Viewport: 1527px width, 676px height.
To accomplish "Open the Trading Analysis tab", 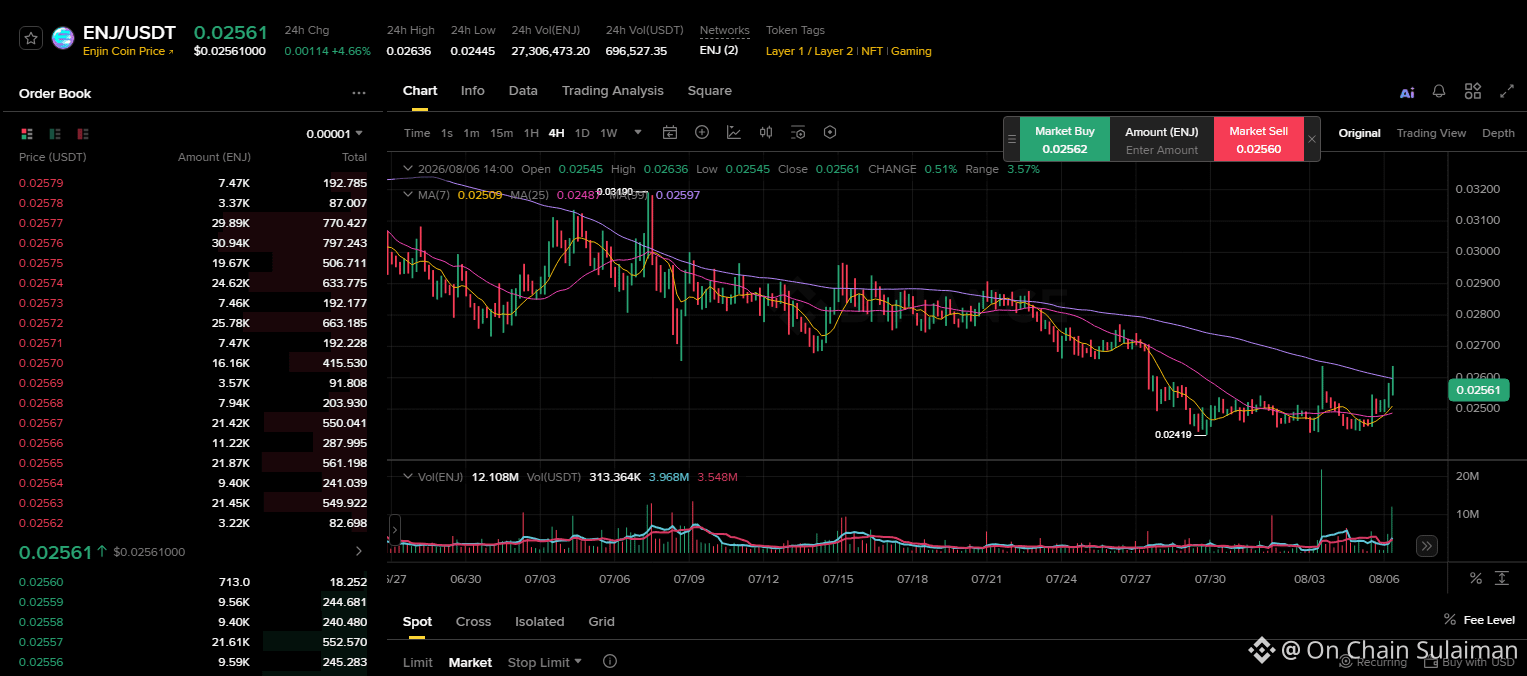I will (612, 91).
